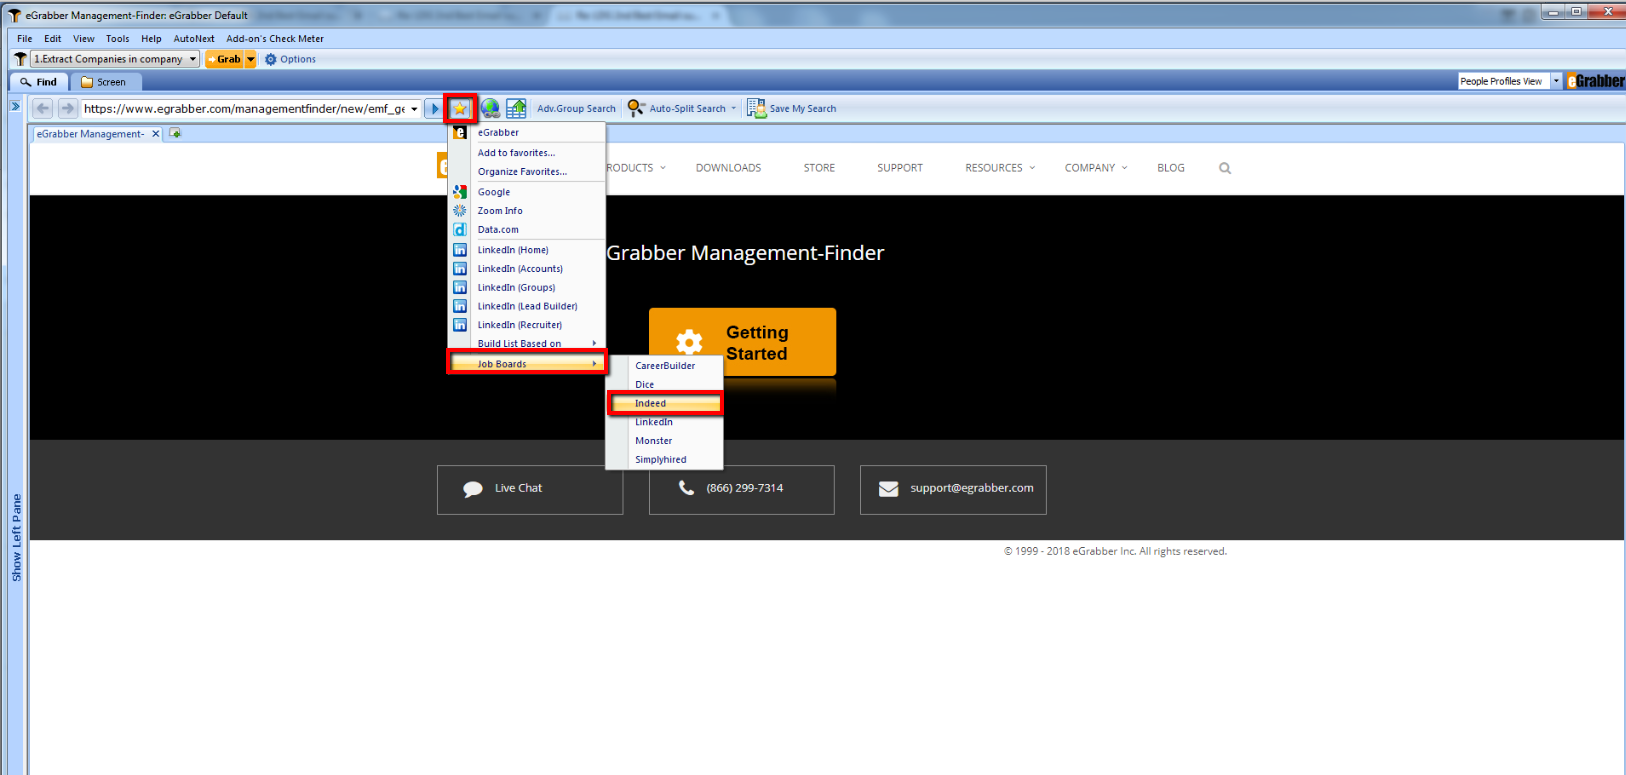Expand the RESOURCES website menu

(1032, 168)
